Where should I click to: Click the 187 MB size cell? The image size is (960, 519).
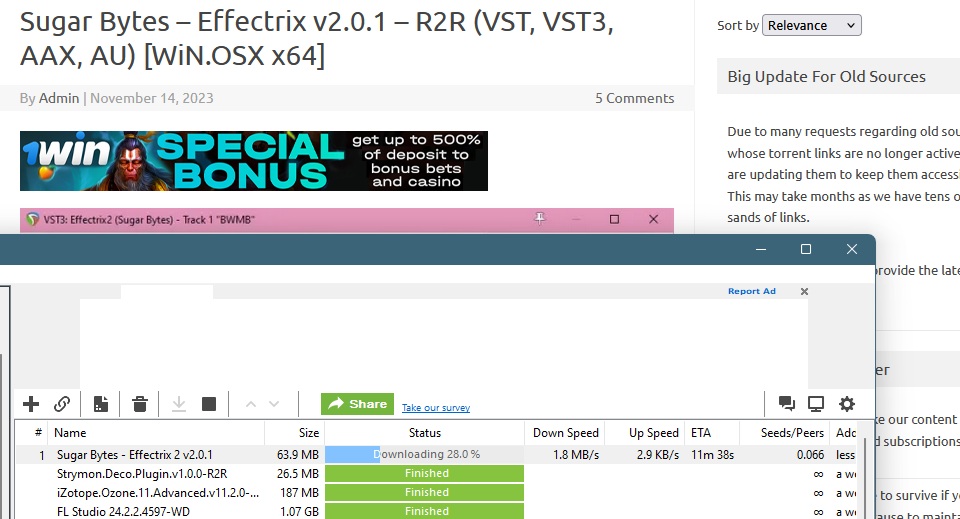299,493
